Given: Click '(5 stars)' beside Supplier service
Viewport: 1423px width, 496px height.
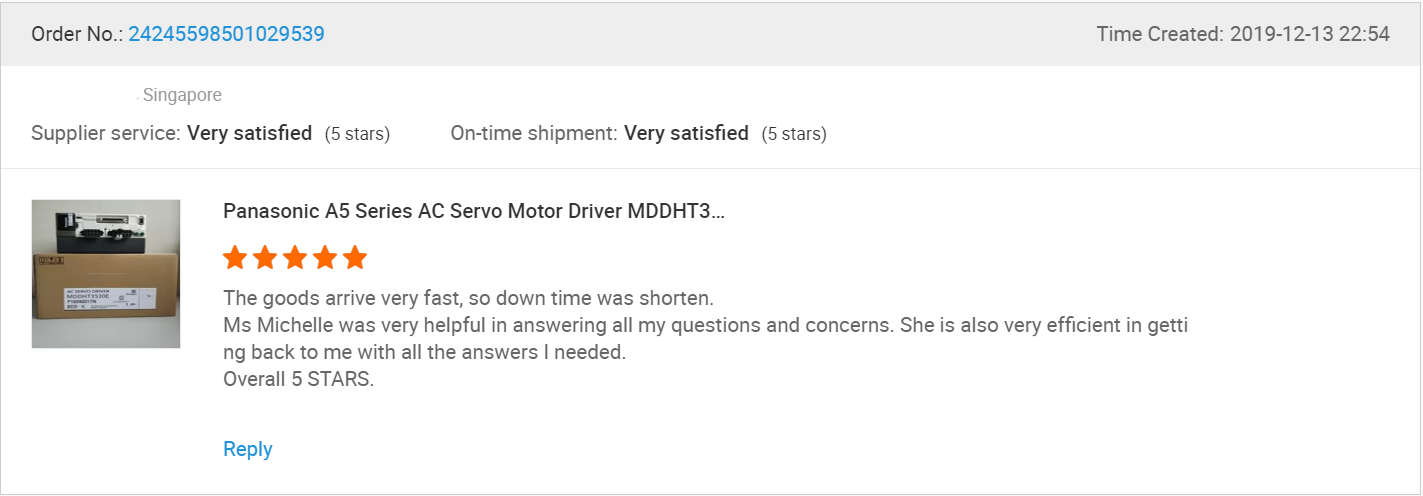Looking at the screenshot, I should [x=357, y=134].
